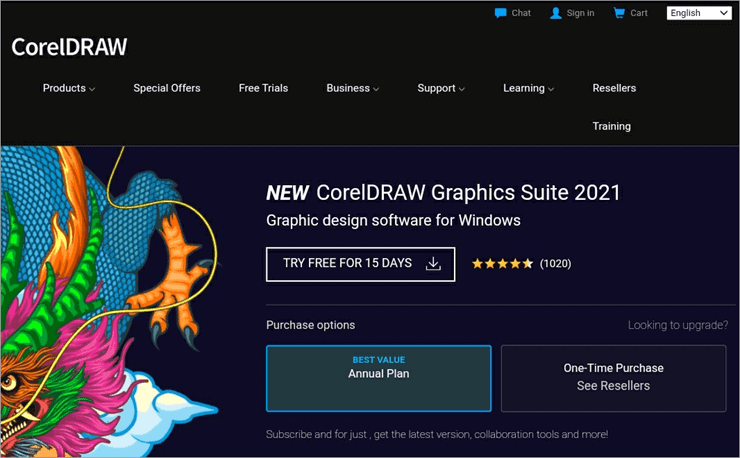740x458 pixels.
Task: Expand the Products menu
Action: tap(68, 88)
